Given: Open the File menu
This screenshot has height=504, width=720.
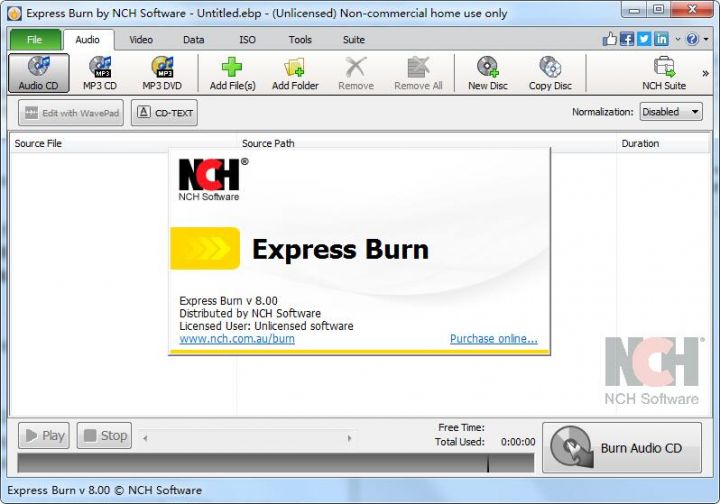Looking at the screenshot, I should tap(35, 40).
